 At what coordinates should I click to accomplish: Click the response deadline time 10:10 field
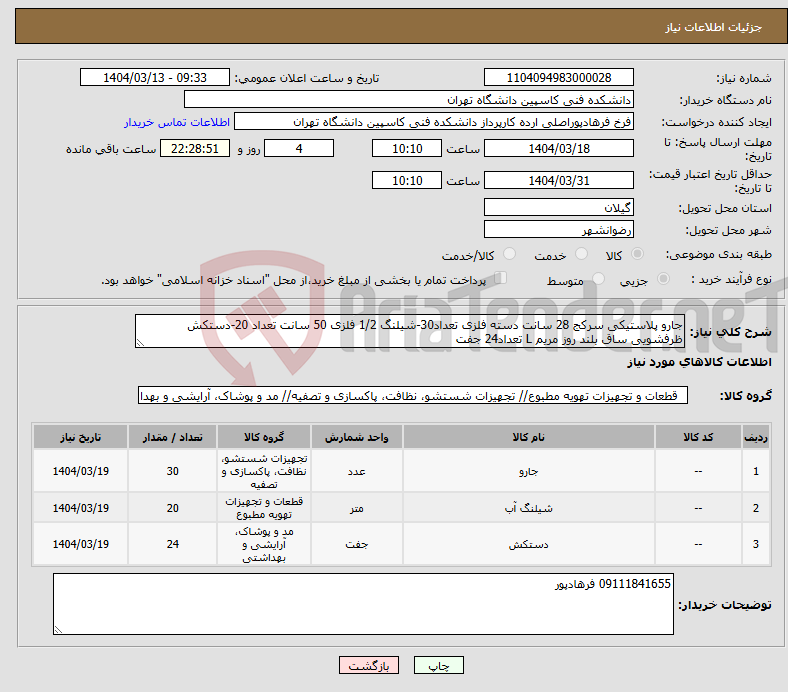click(407, 148)
